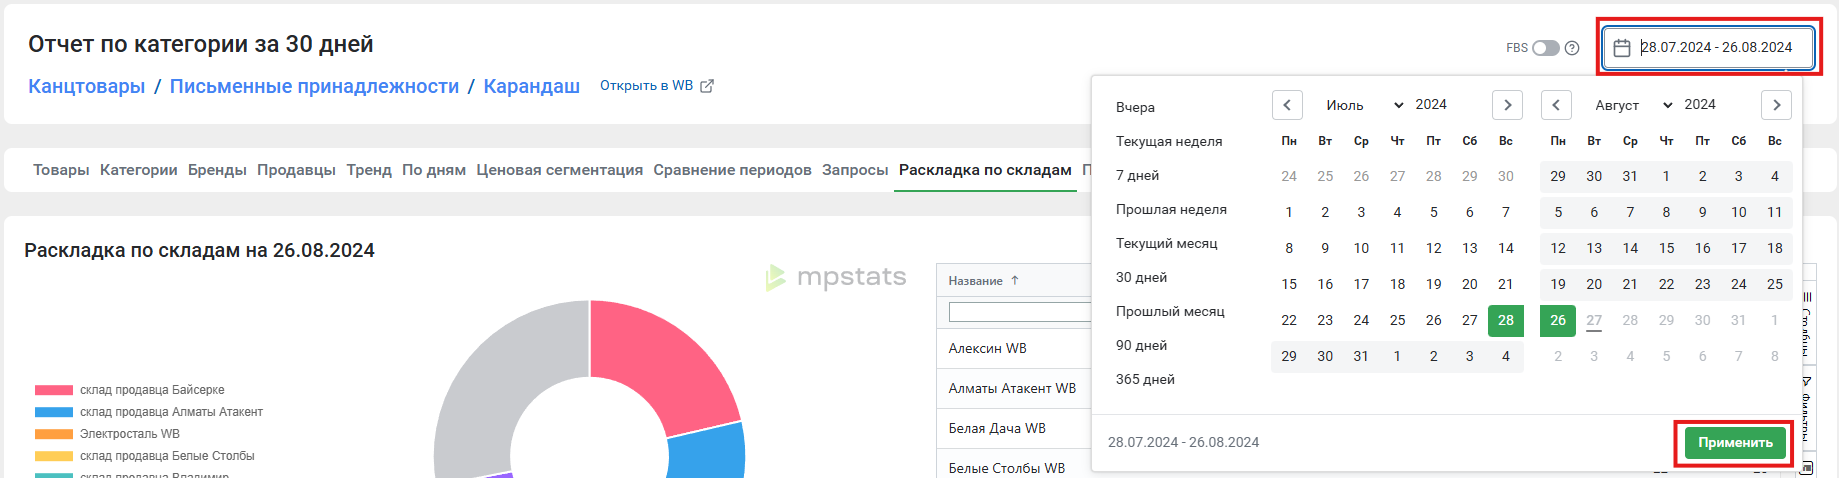Screen dimensions: 1839x478
Task: Click the orange Электросталь WB legend swatch
Action: pyautogui.click(x=54, y=434)
